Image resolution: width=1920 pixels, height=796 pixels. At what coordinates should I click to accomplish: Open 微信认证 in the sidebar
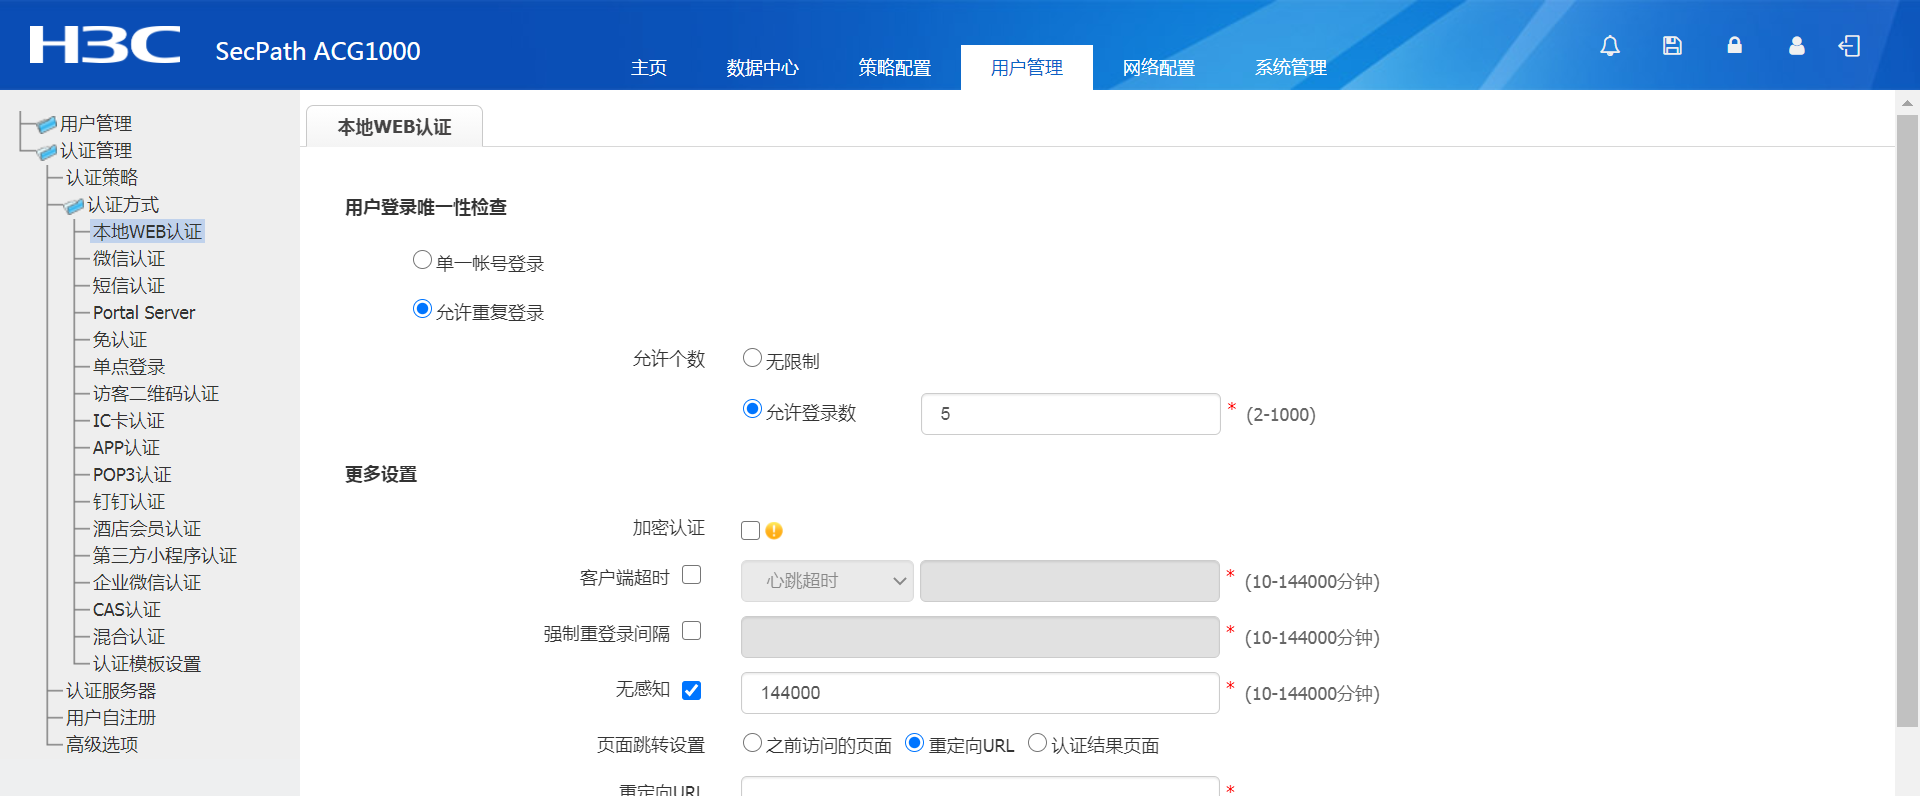click(129, 259)
